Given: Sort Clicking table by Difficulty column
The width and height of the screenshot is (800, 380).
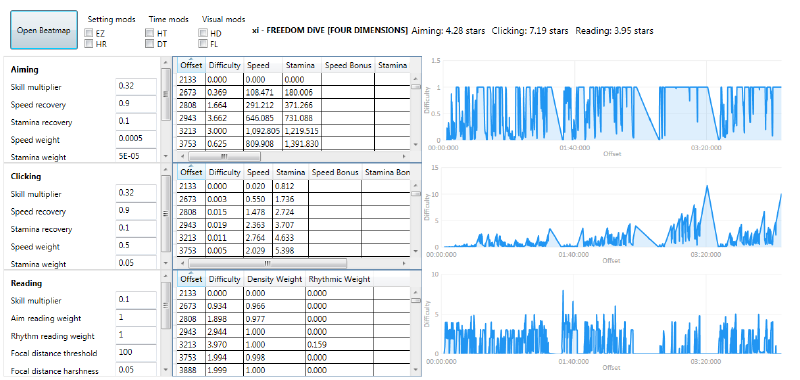Looking at the screenshot, I should (225, 172).
